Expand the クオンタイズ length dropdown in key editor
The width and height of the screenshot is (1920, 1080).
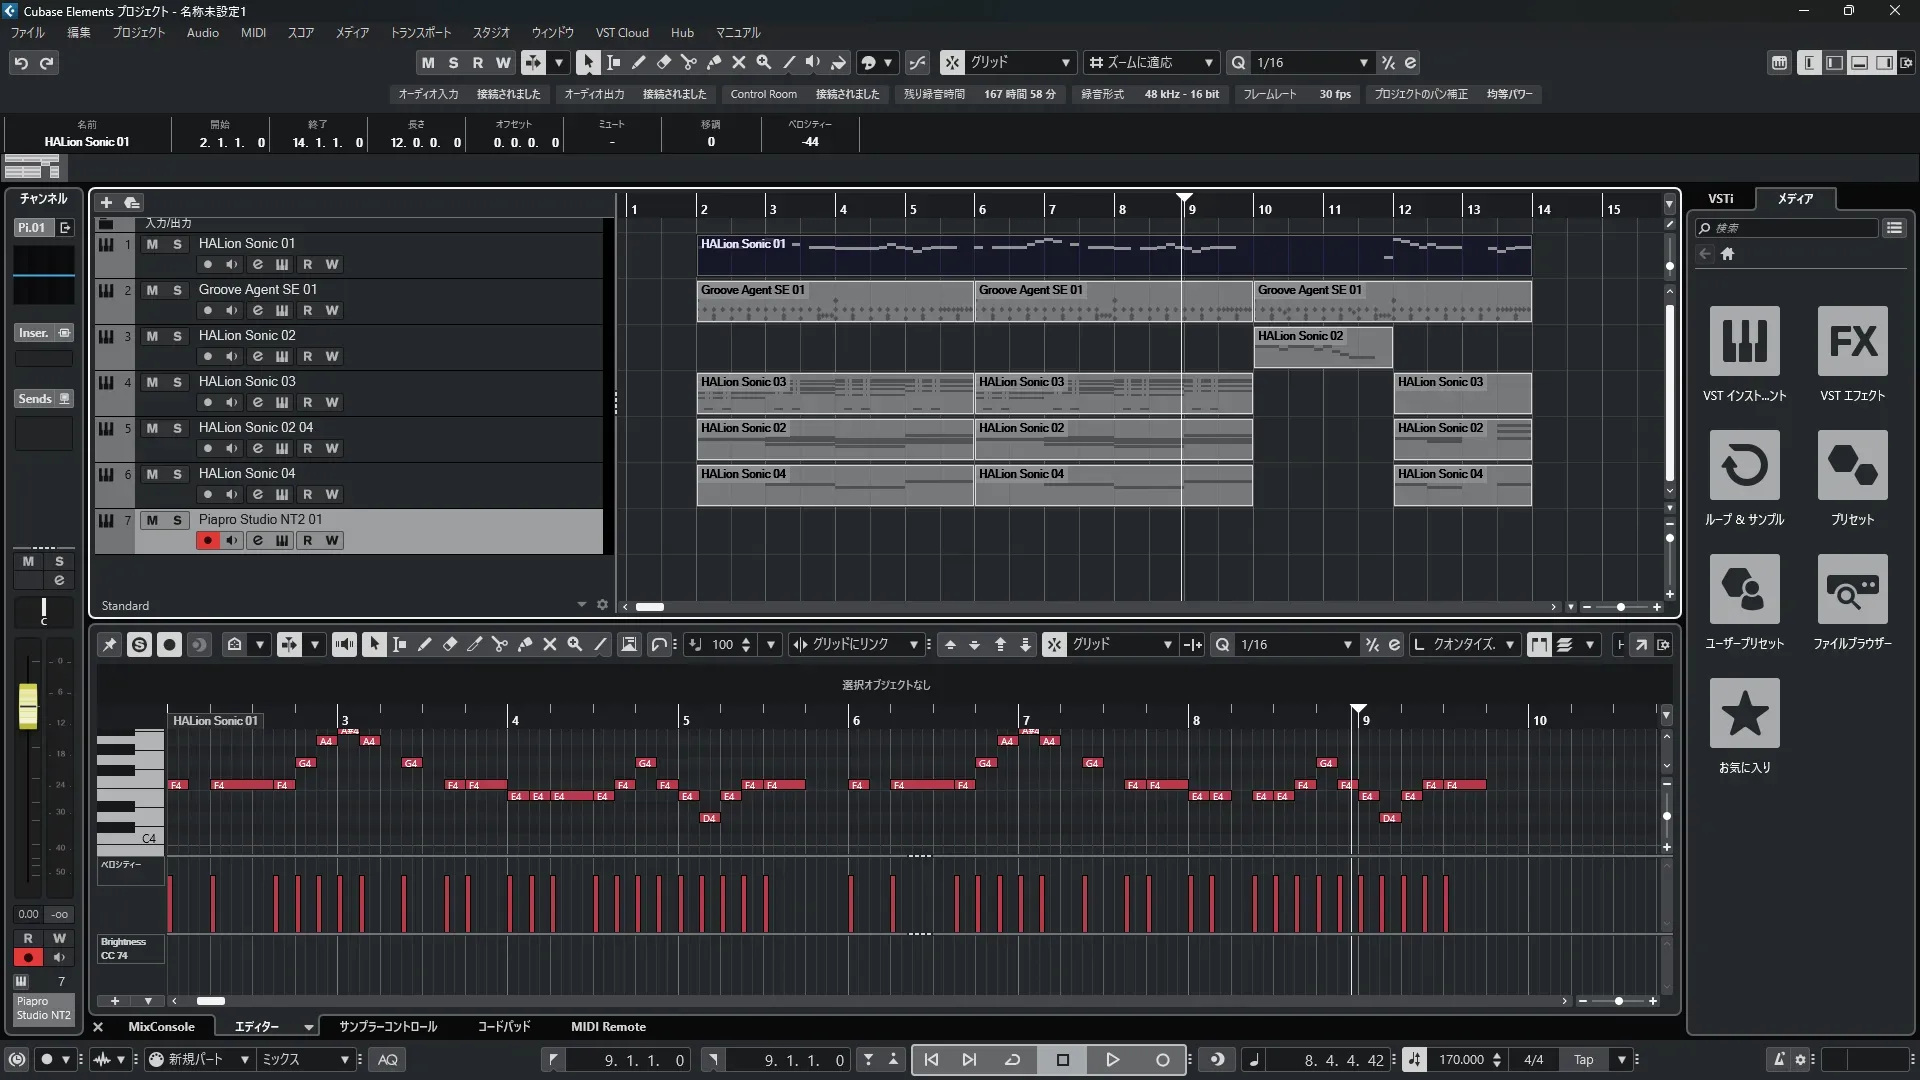point(1510,645)
